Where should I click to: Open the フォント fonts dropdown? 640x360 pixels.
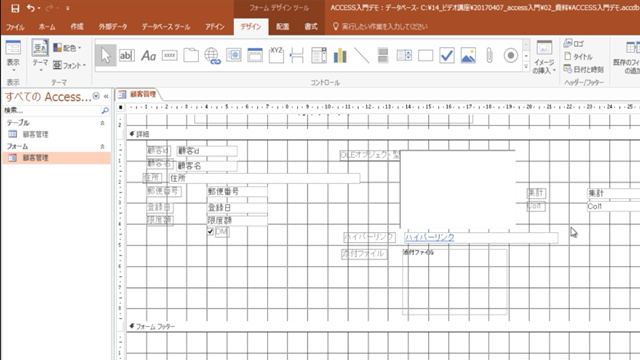(70, 65)
